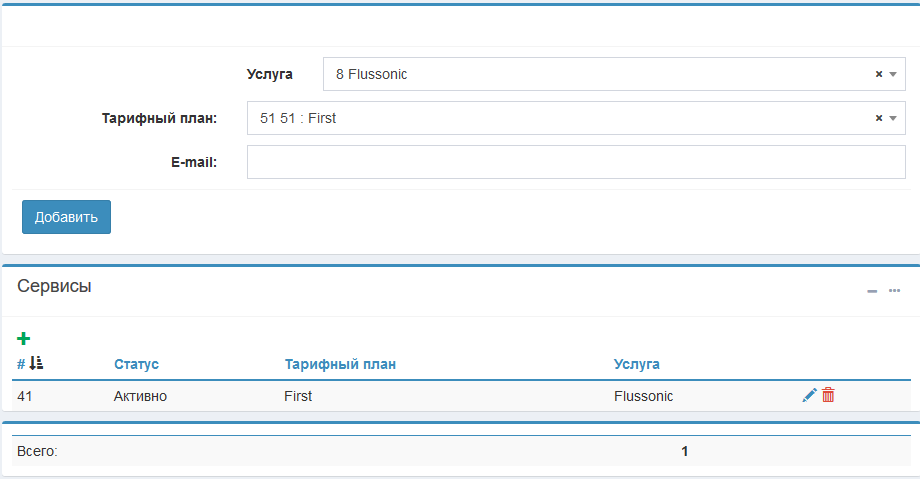Viewport: 920px width, 479px height.
Task: Click the sort icon beside # column
Action: coord(36,364)
